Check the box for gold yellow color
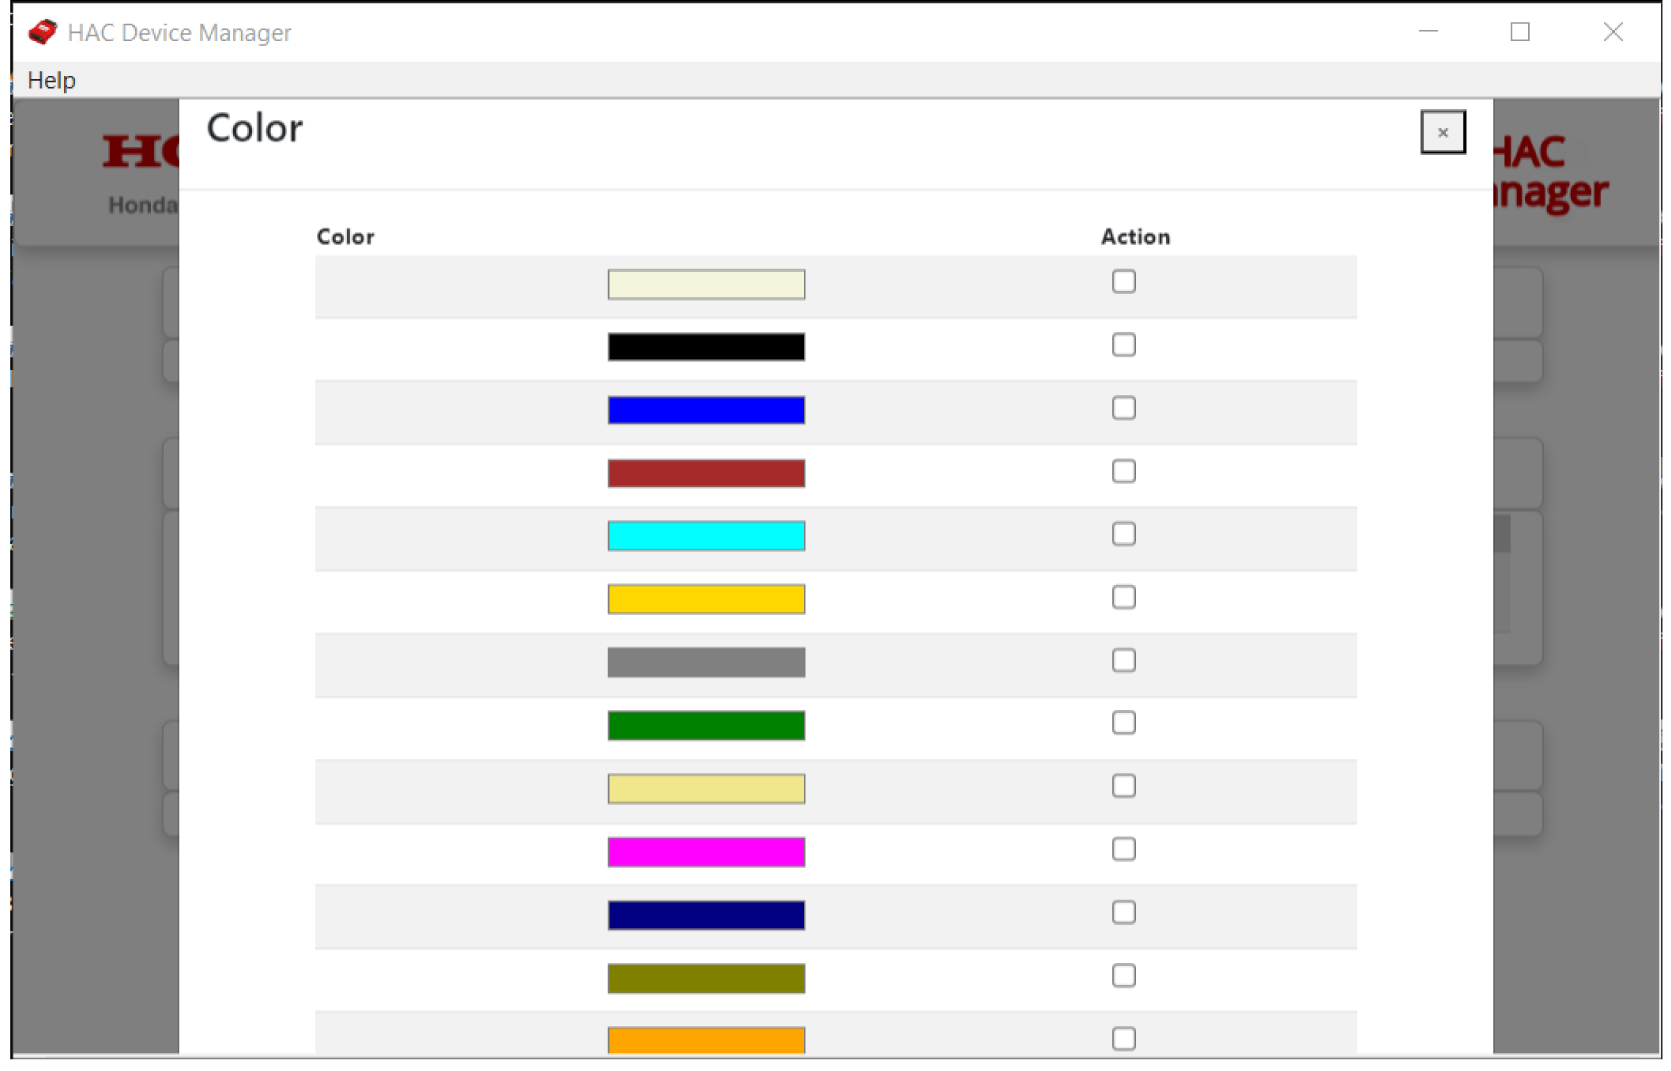 [x=1123, y=597]
